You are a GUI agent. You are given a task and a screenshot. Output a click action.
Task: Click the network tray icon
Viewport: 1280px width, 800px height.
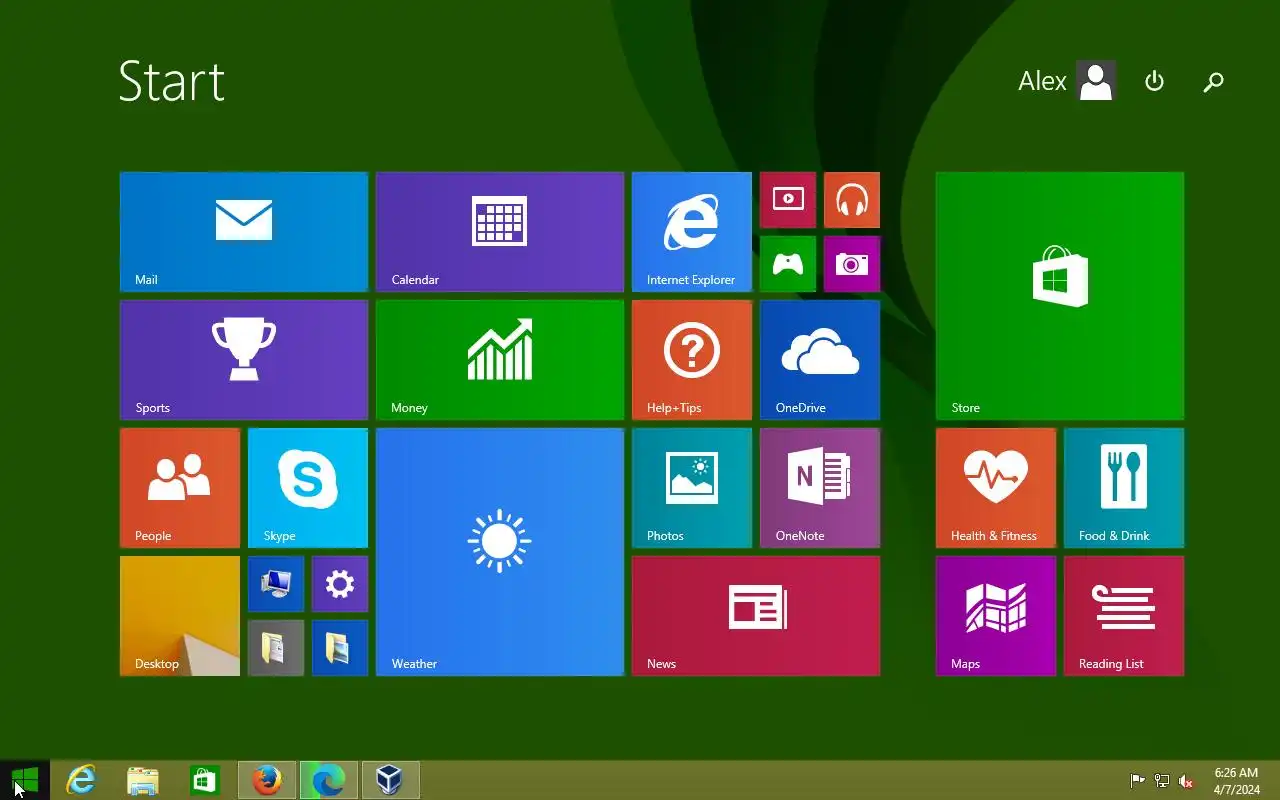click(x=1161, y=781)
